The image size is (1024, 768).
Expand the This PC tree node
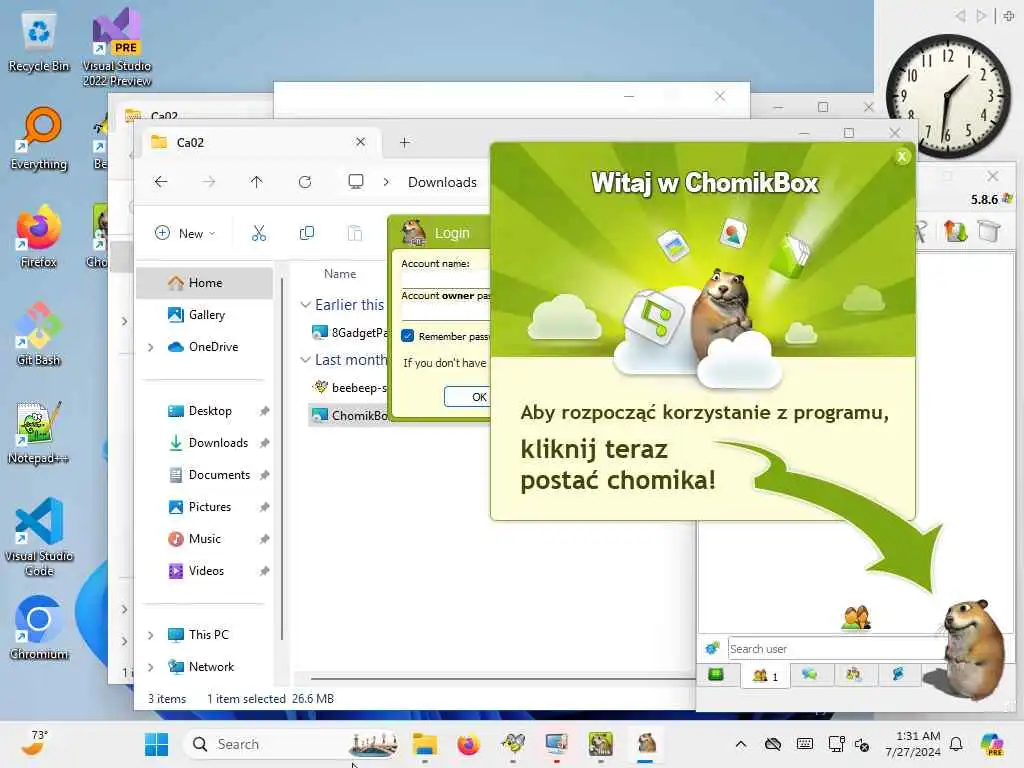point(151,635)
